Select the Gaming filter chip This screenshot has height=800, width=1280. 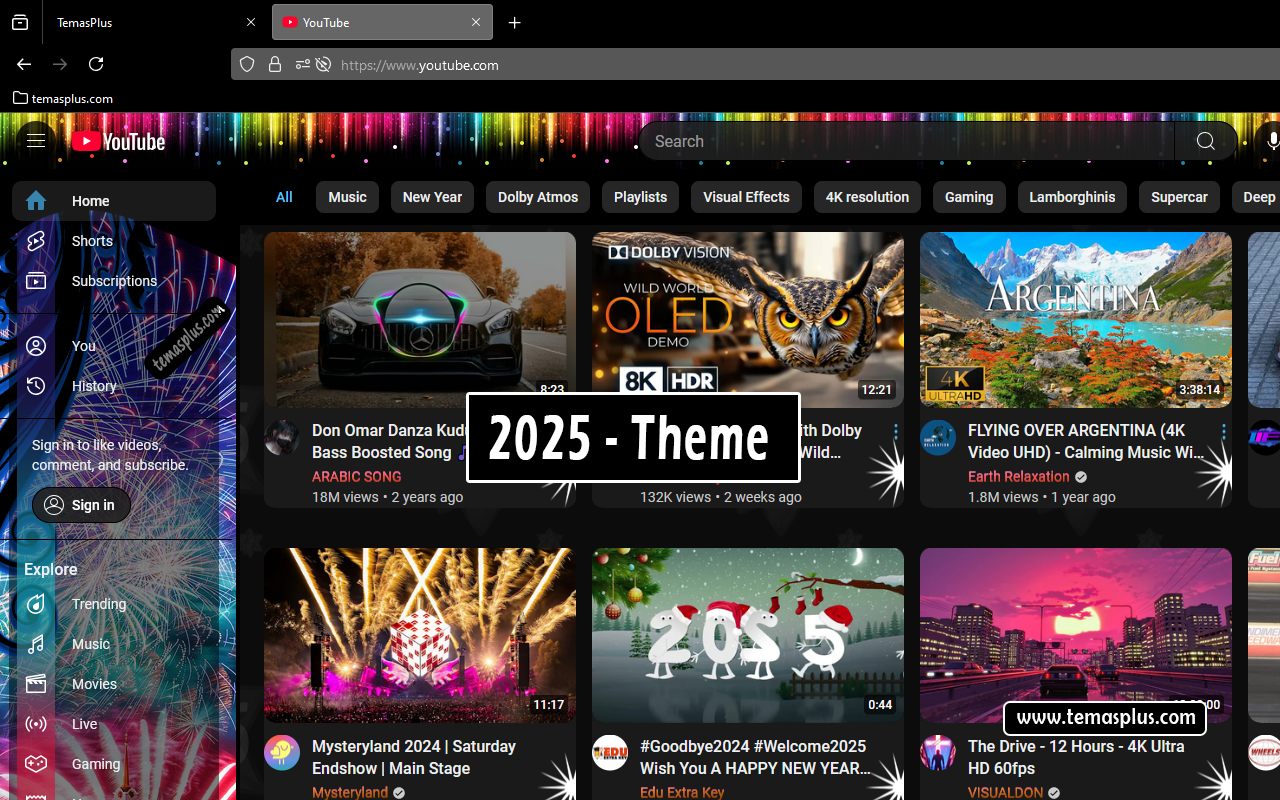pyautogui.click(x=969, y=197)
